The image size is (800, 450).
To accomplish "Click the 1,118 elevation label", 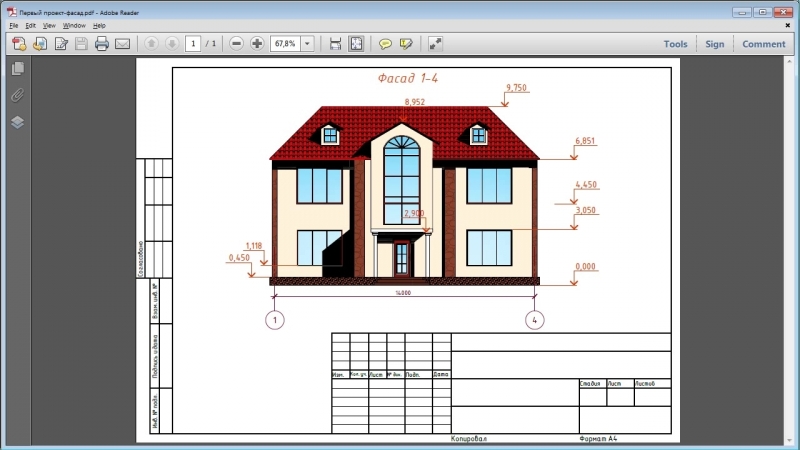I will [x=254, y=246].
